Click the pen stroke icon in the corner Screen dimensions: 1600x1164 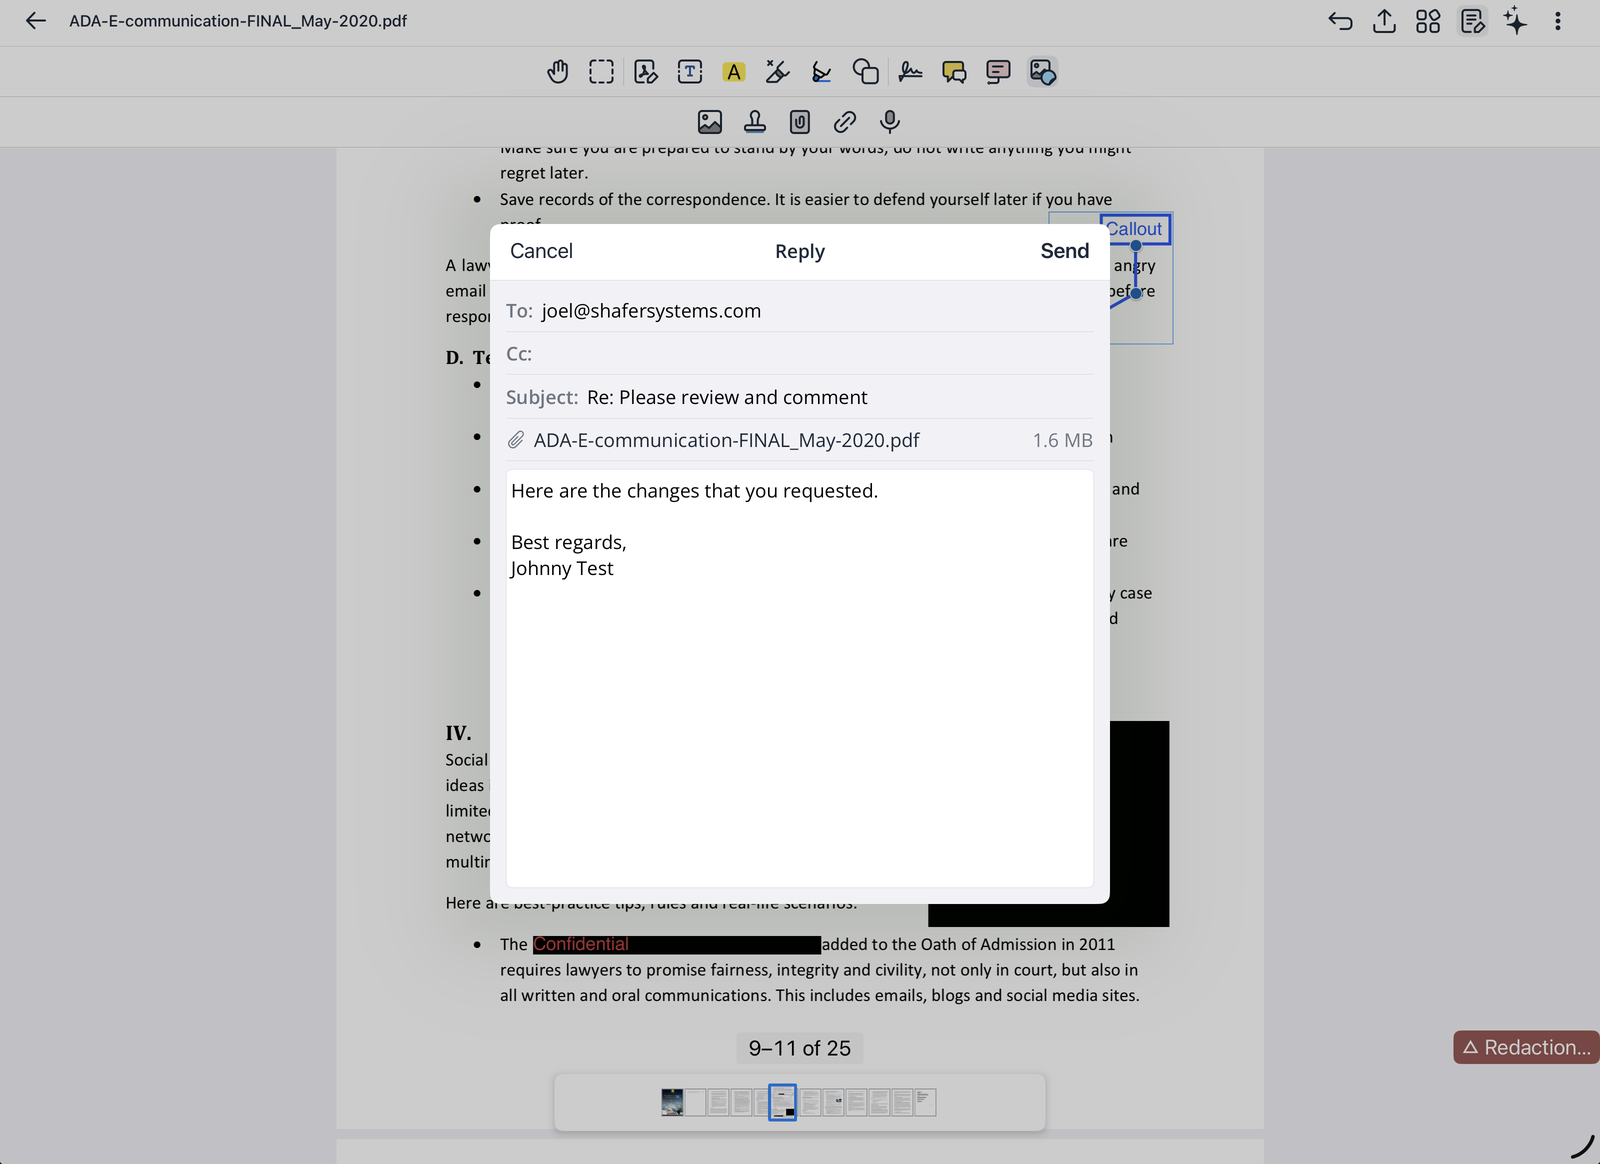pyautogui.click(x=1583, y=1147)
